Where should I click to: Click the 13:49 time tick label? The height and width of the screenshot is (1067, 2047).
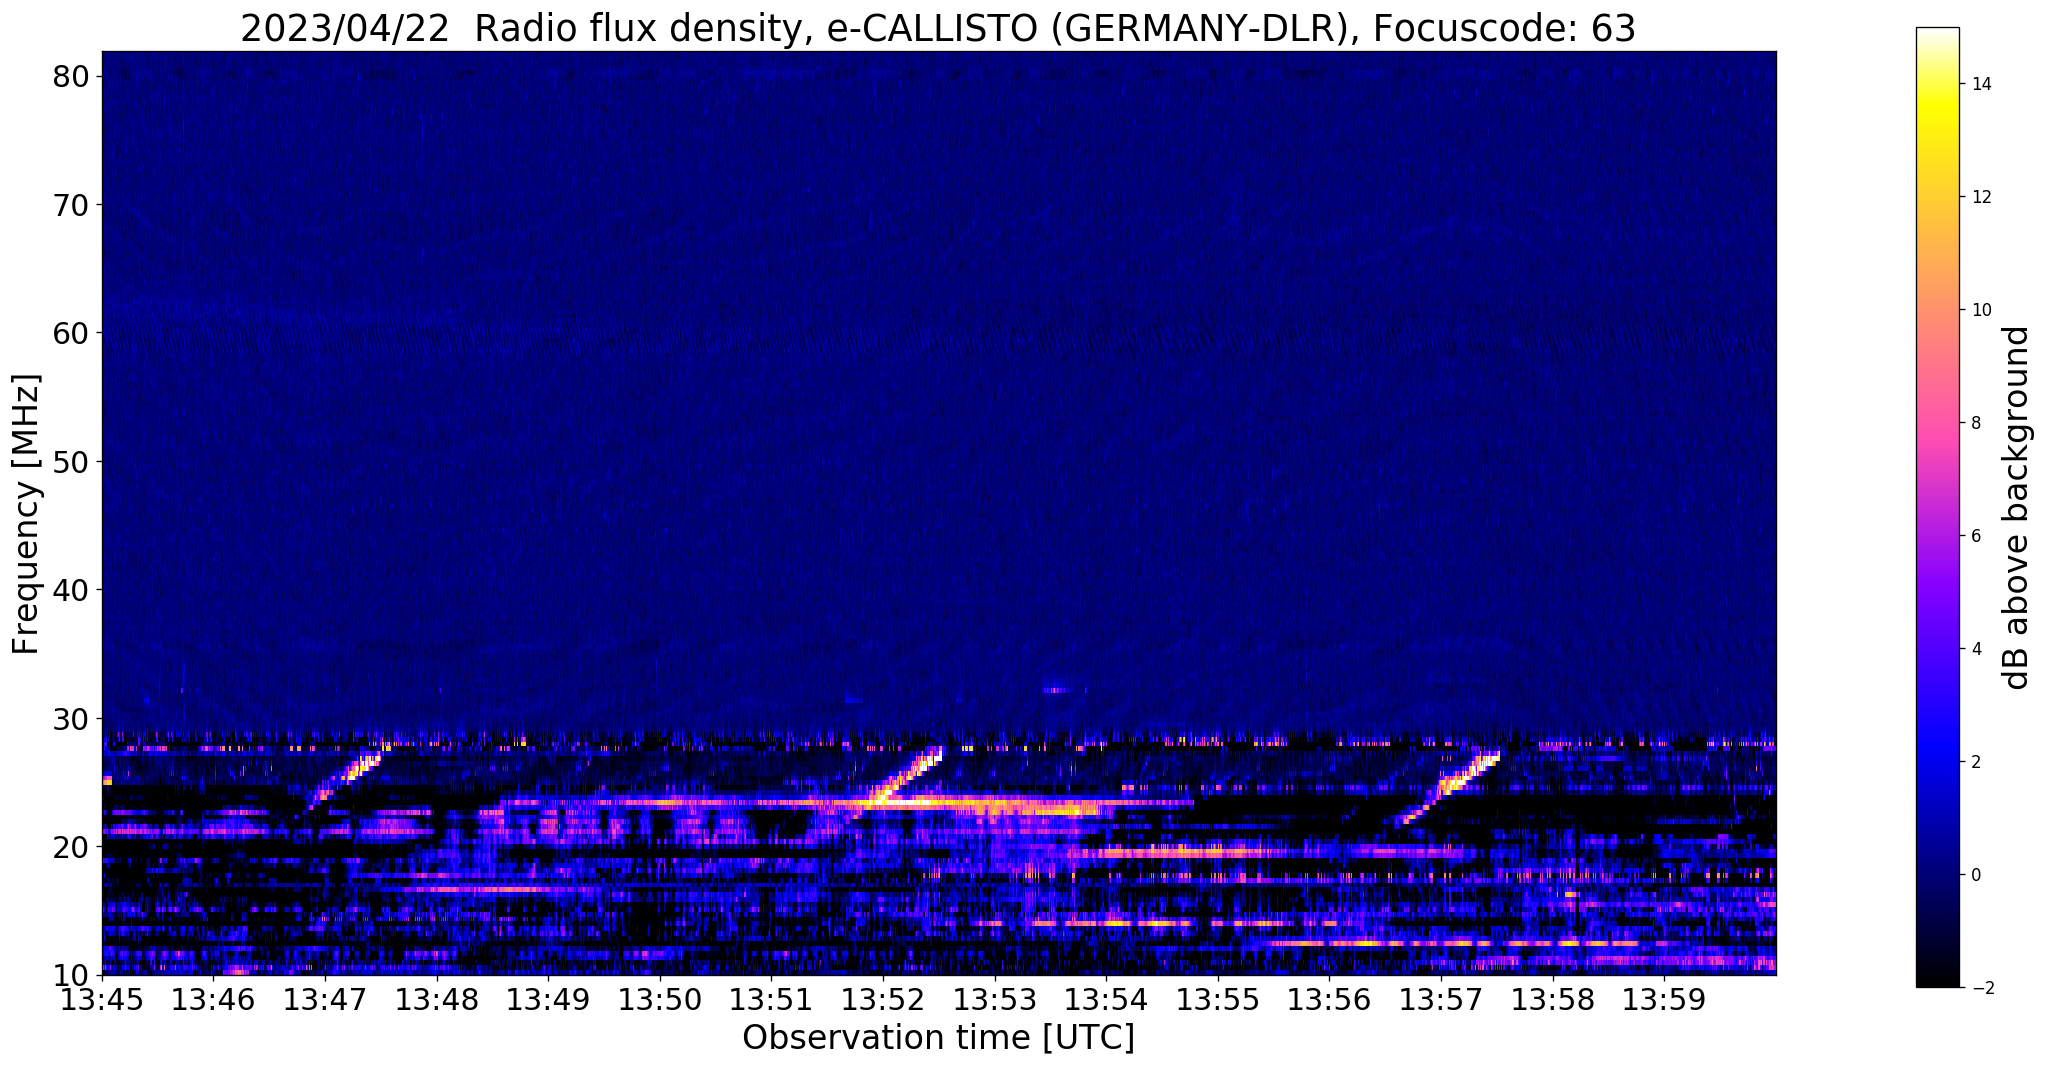pos(548,999)
